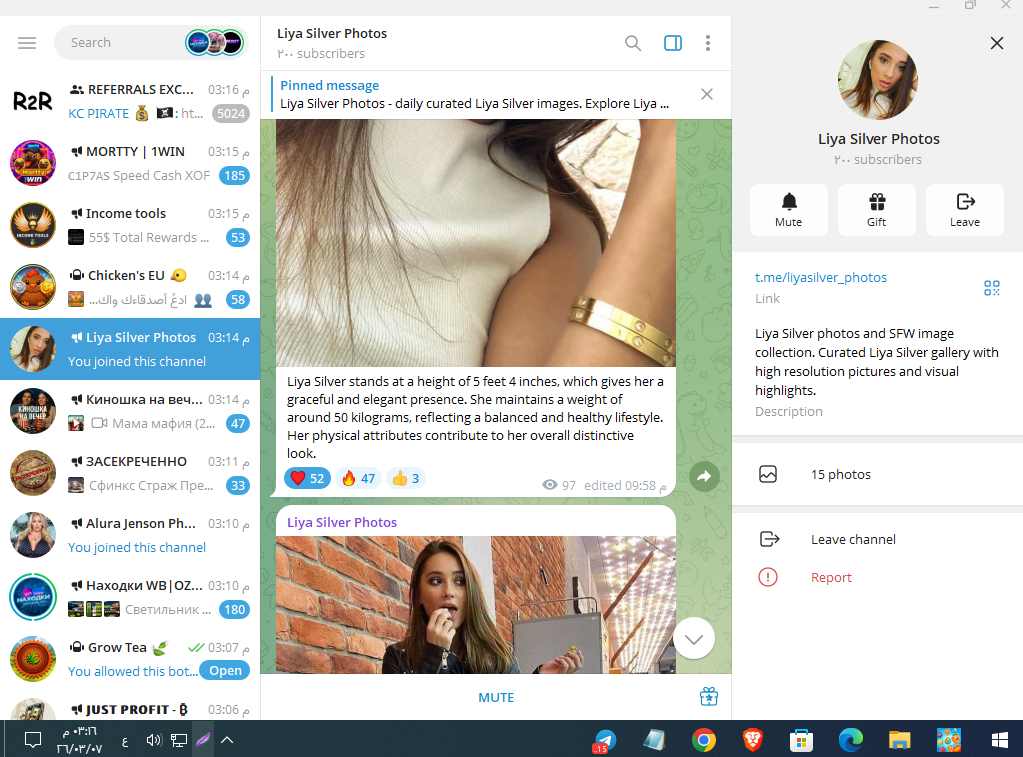Open the candy game taskbar icon
1023x757 pixels.
(x=949, y=740)
